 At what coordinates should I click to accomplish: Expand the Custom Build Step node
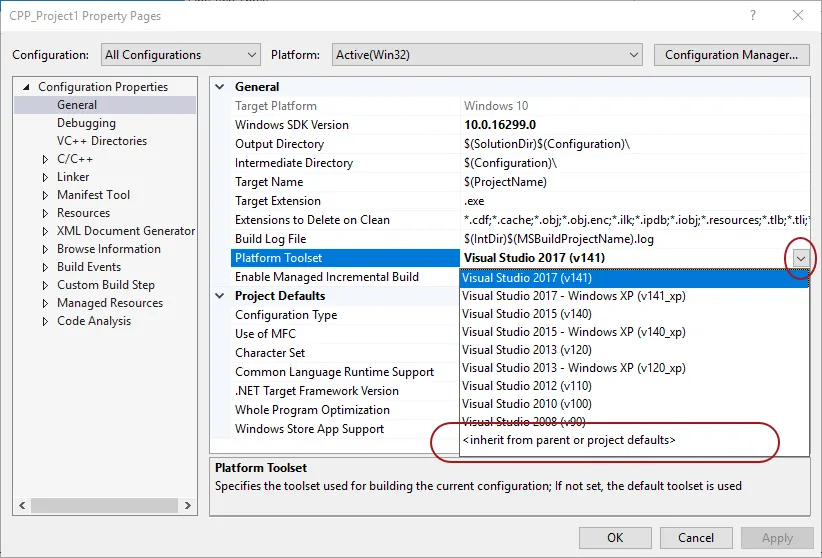point(46,285)
